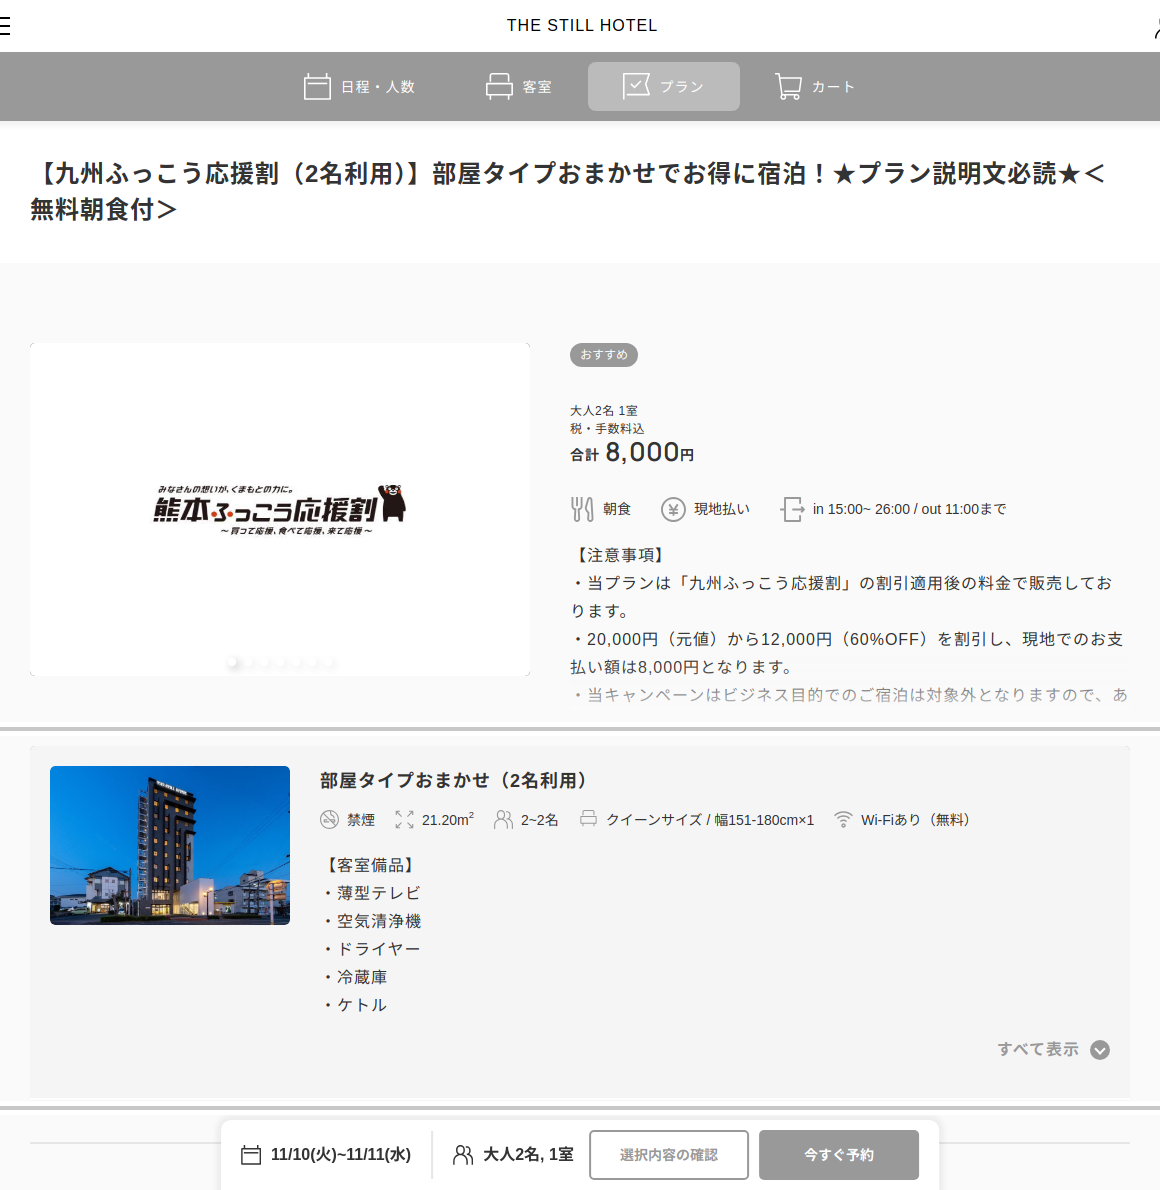Image resolution: width=1160 pixels, height=1190 pixels.
Task: Click the room size 21.20m² icon
Action: coord(405,820)
